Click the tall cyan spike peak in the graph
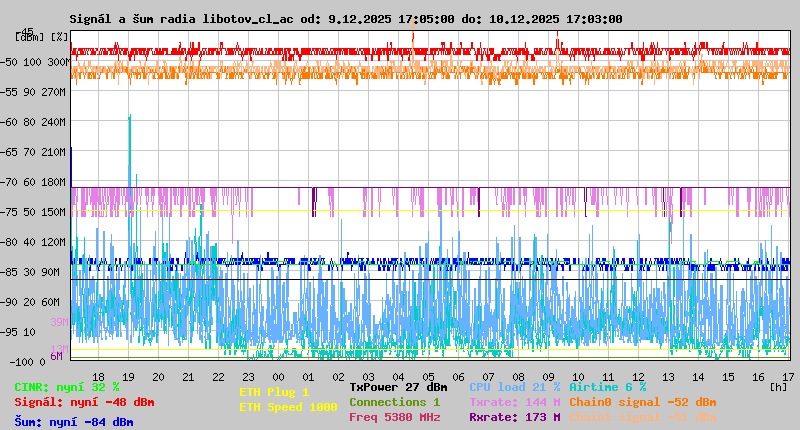Image resolution: width=800 pixels, height=430 pixels. coord(130,116)
